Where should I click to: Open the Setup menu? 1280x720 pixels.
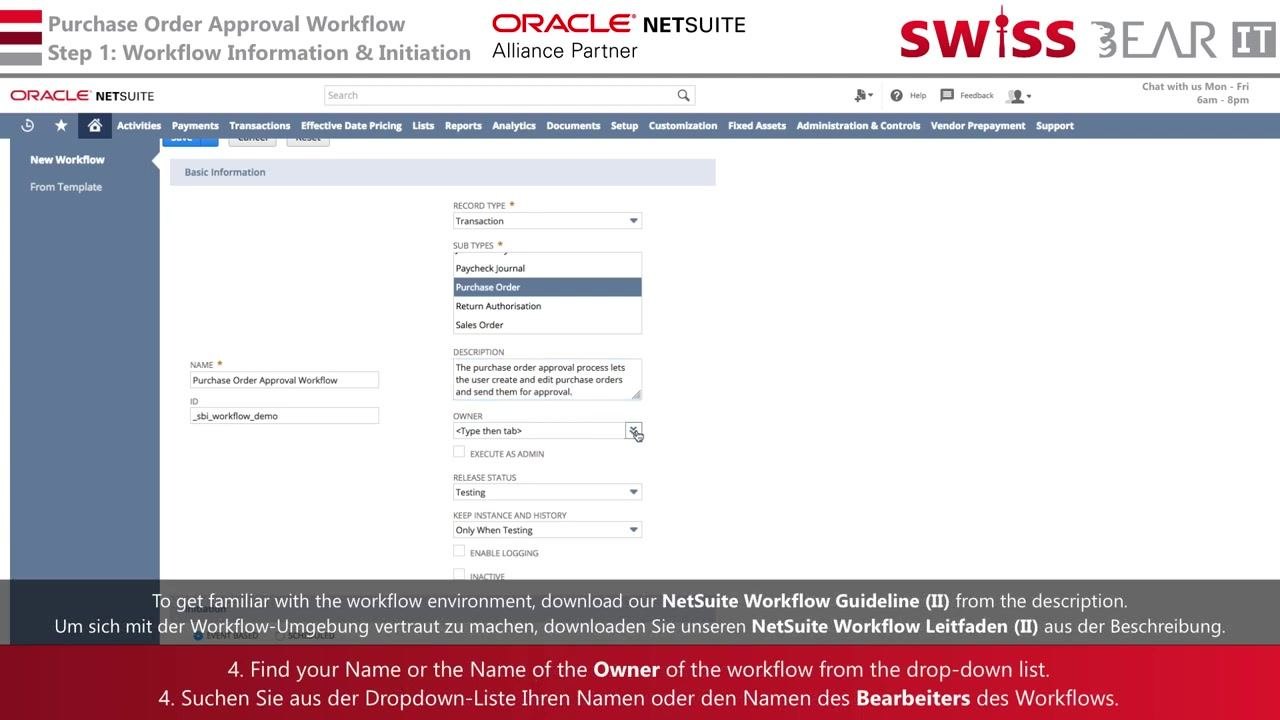tap(624, 126)
